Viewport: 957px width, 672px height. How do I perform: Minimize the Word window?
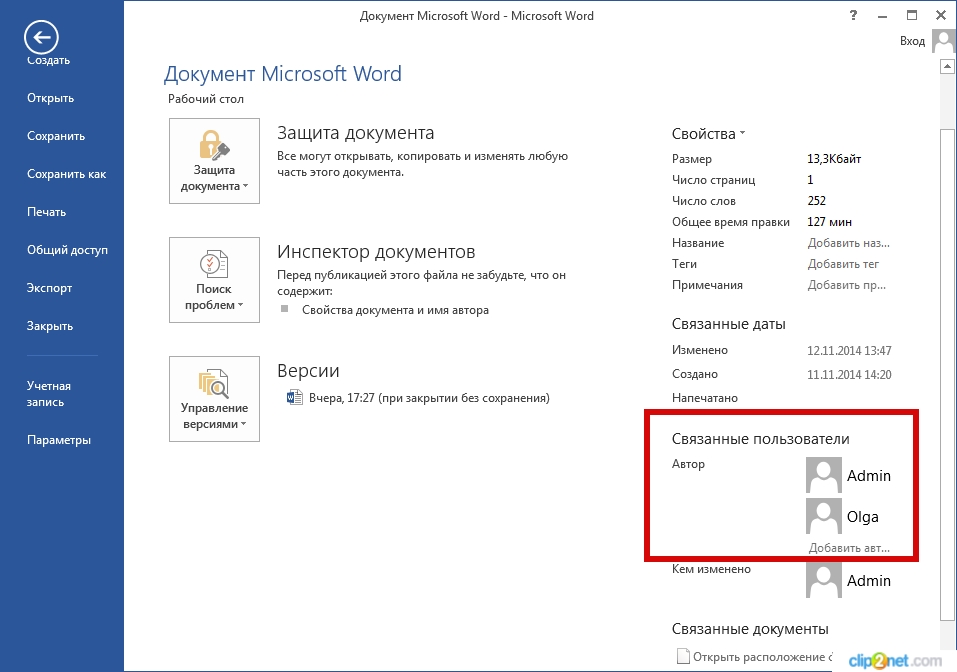point(882,16)
